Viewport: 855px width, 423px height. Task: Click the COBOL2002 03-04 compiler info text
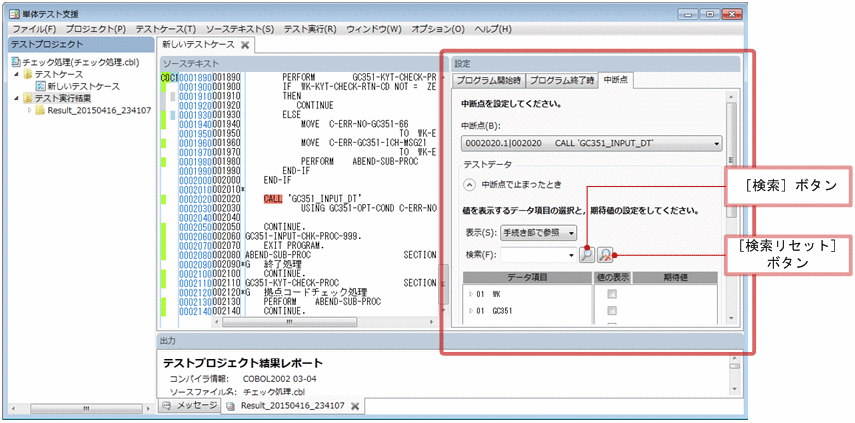[280, 379]
